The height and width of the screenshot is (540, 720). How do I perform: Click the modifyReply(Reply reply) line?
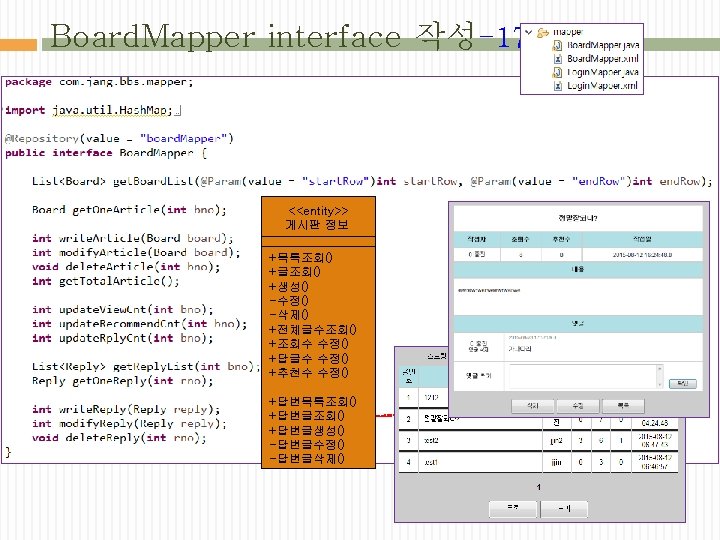pyautogui.click(x=129, y=423)
